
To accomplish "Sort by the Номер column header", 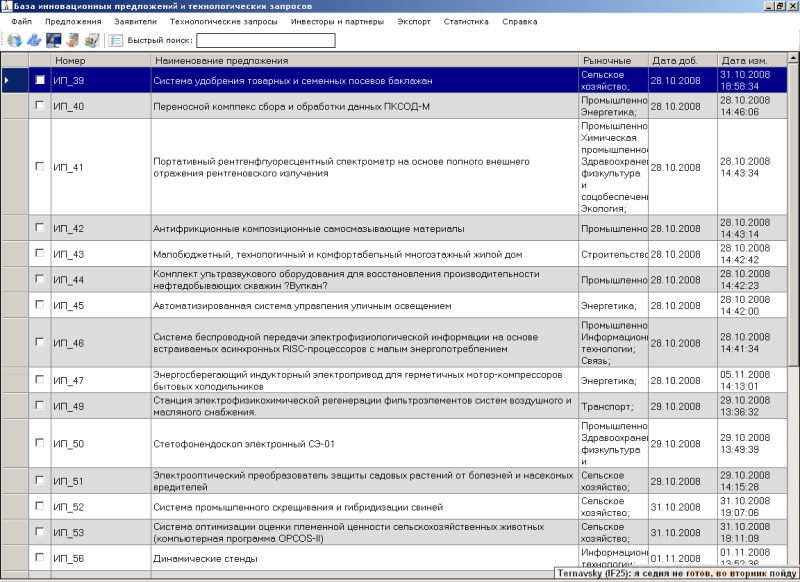I will pos(101,60).
